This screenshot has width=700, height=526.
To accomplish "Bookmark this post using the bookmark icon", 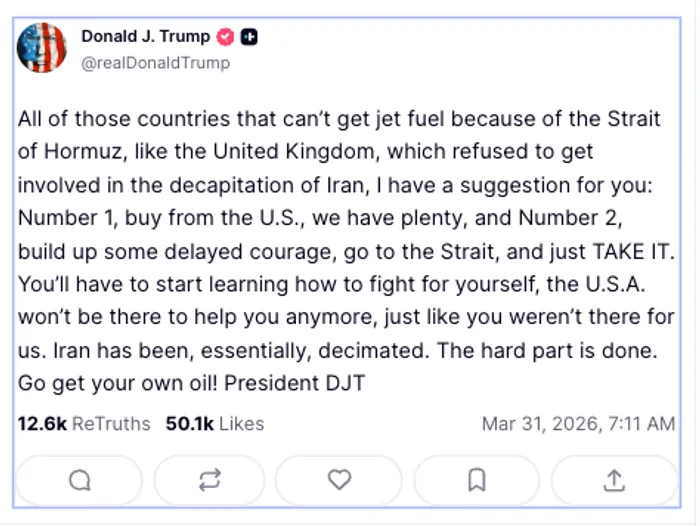I will pyautogui.click(x=476, y=481).
